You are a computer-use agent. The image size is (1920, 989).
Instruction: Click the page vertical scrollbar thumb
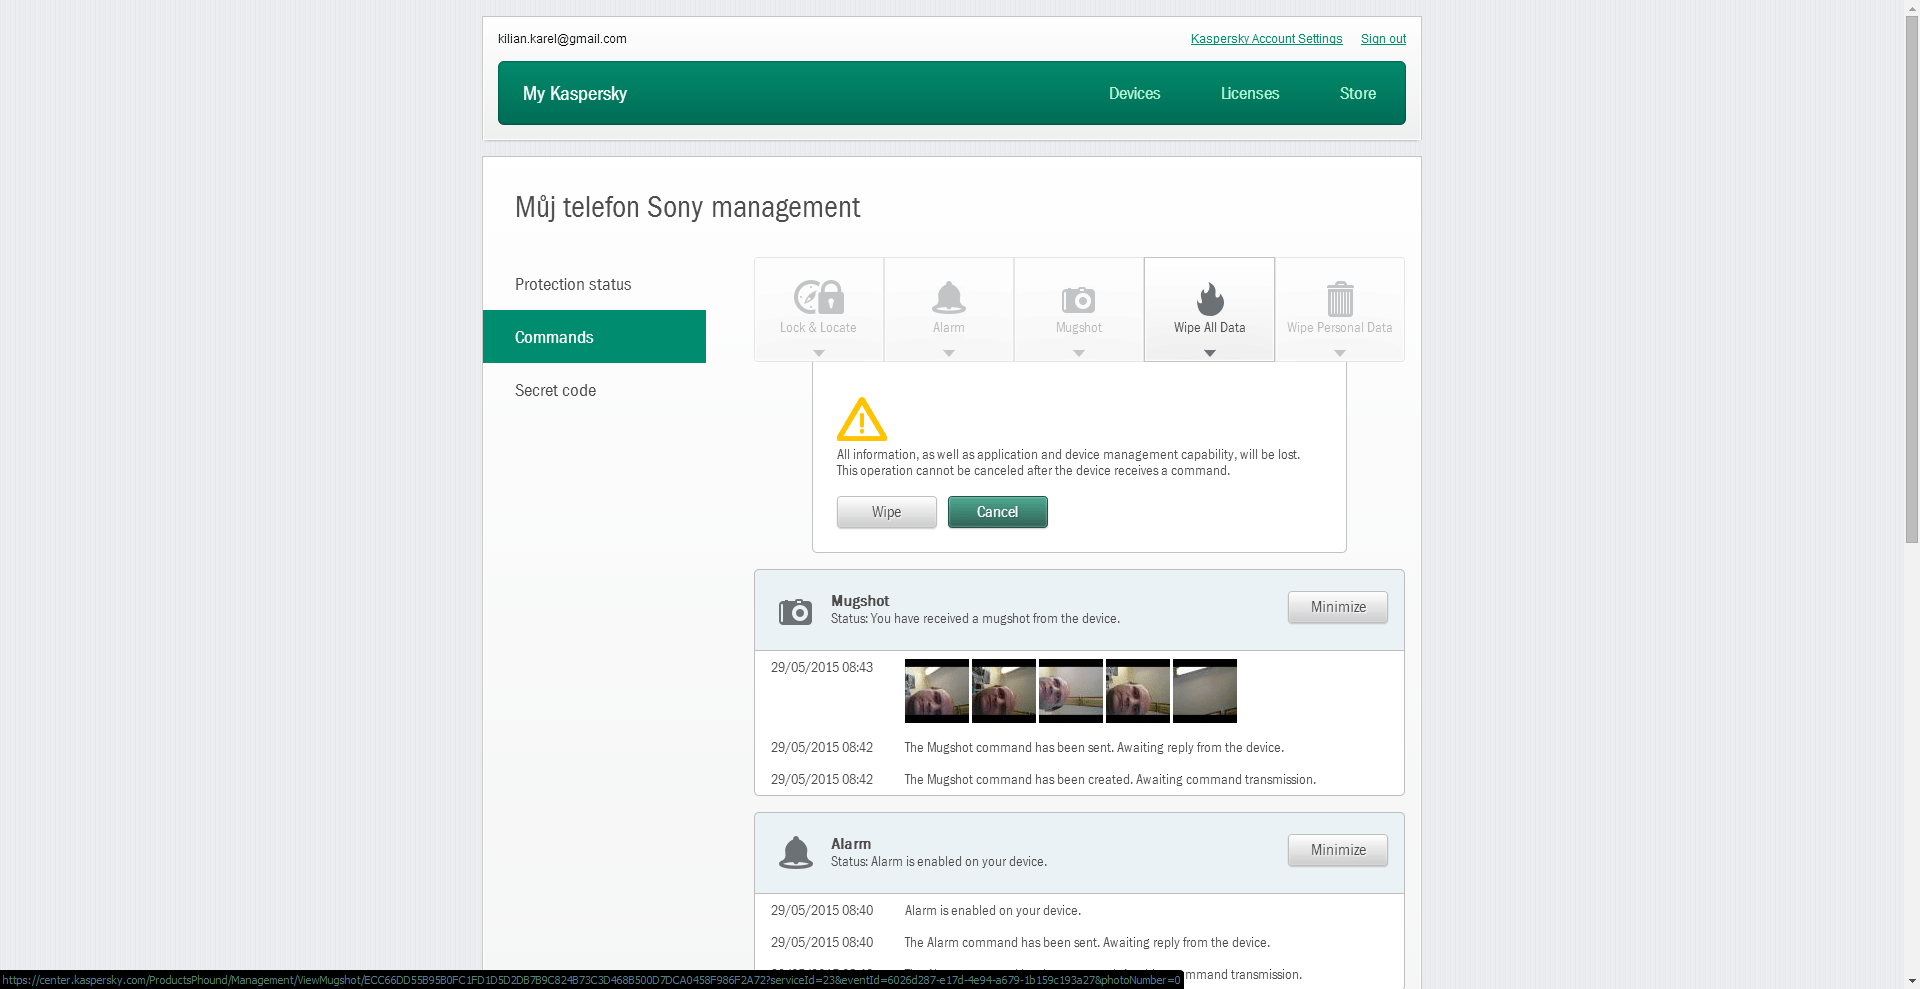1911,280
